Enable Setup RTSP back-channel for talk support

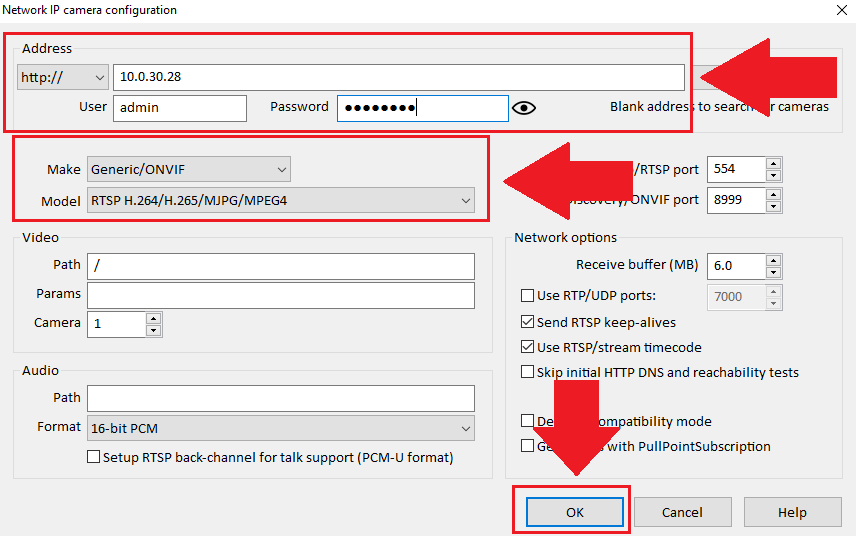click(94, 457)
